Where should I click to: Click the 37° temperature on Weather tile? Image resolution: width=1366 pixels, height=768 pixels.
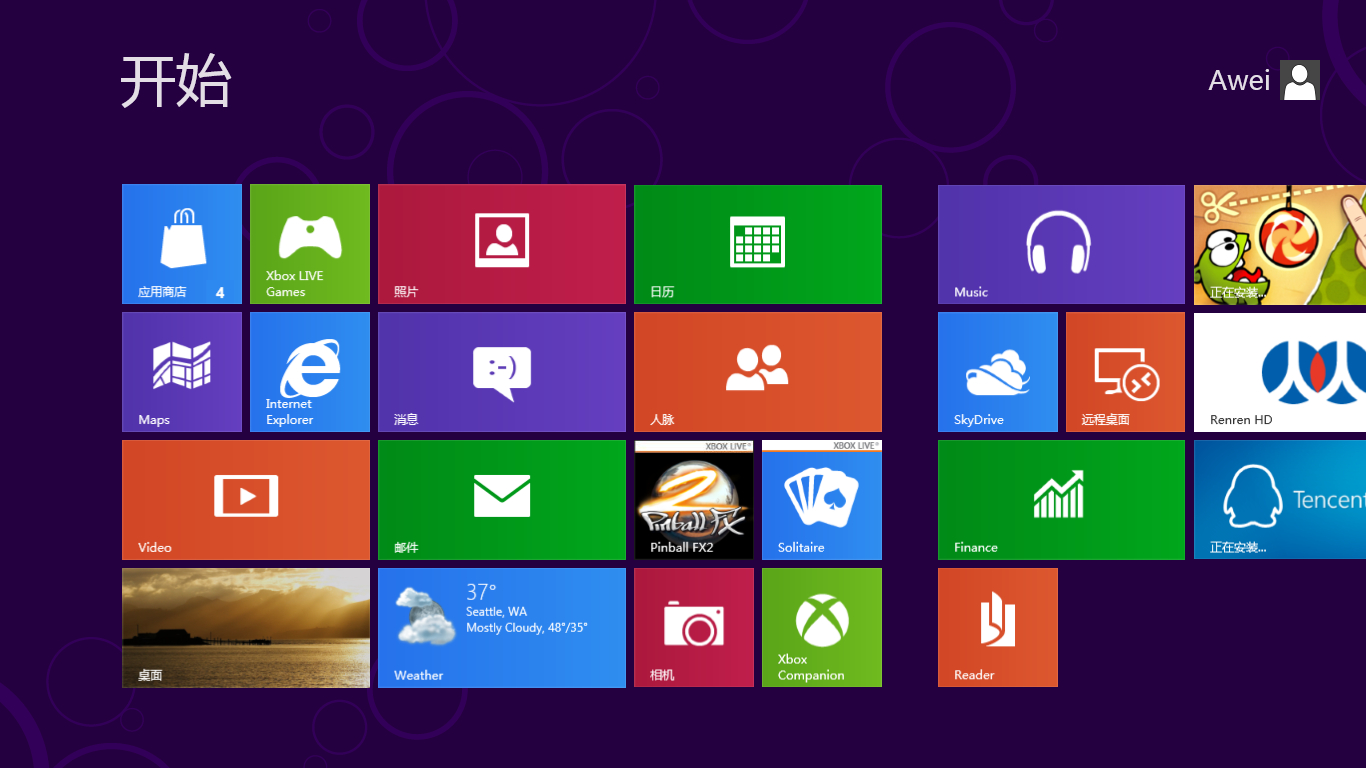(x=481, y=592)
